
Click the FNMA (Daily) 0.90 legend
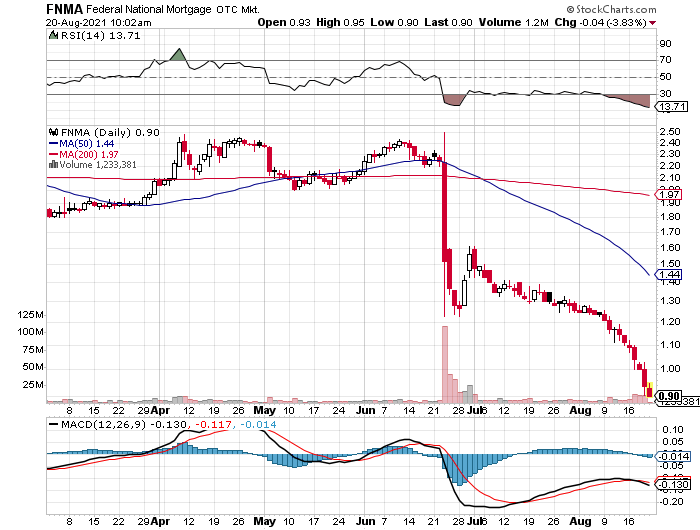pyautogui.click(x=110, y=132)
